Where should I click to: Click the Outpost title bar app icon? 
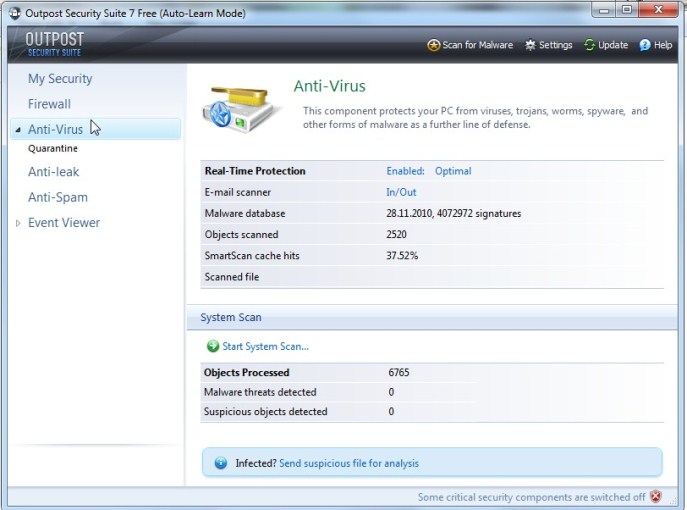tap(14, 13)
